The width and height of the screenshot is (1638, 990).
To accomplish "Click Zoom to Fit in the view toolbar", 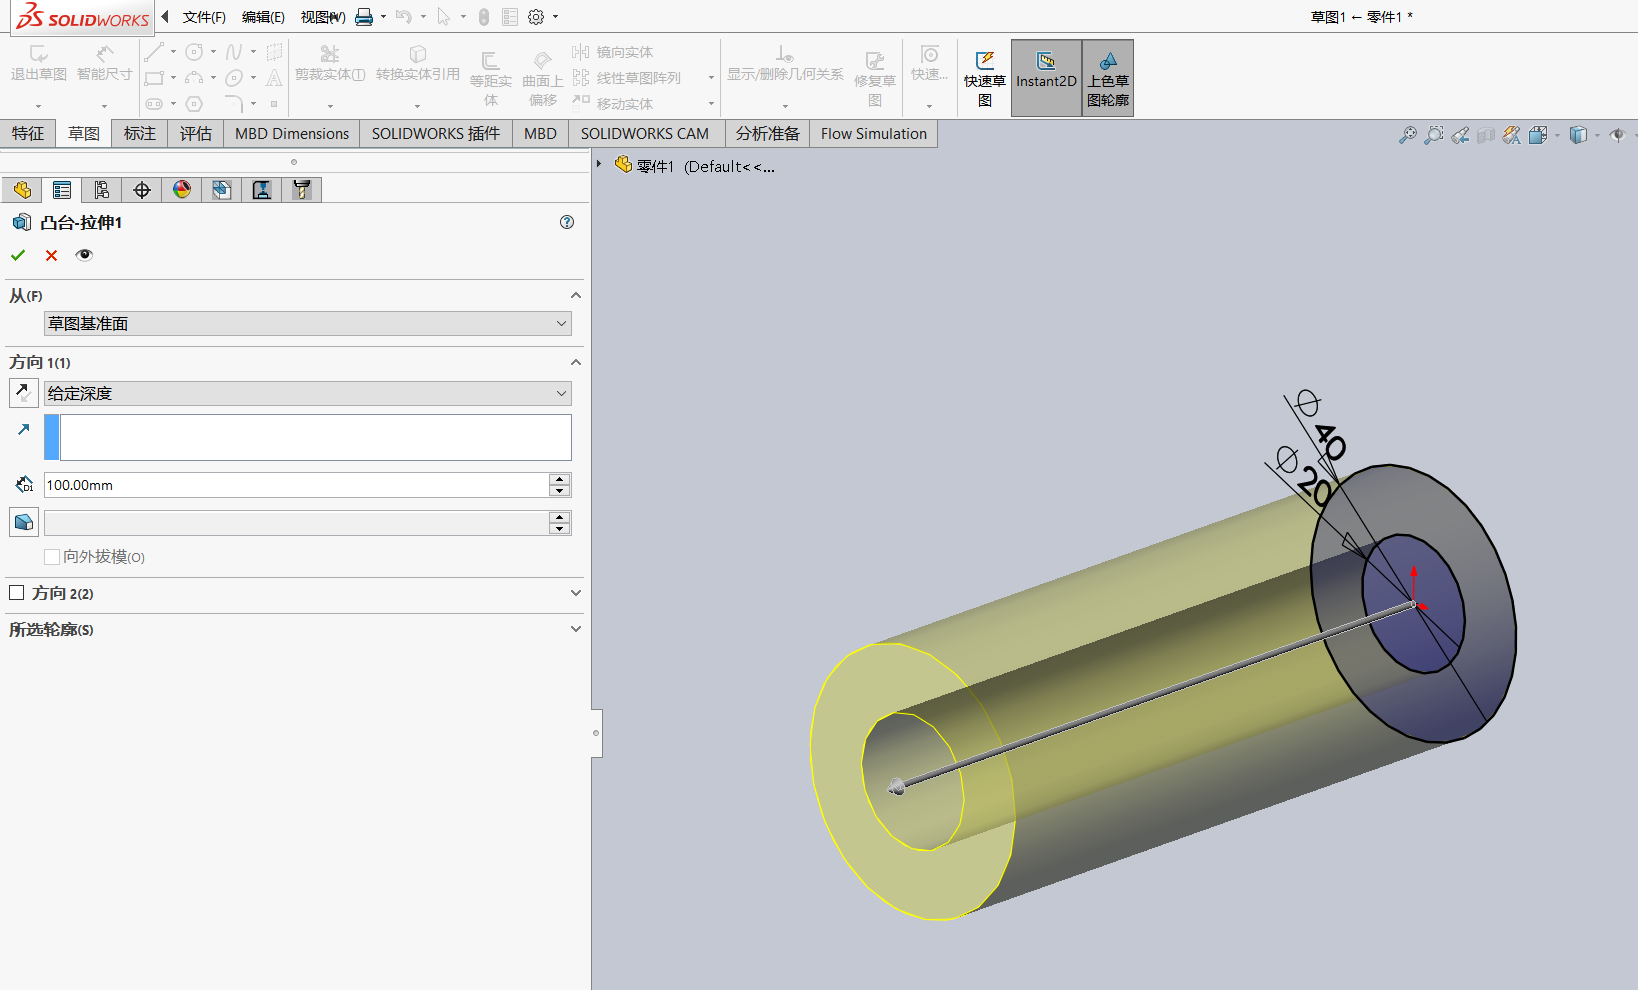I will pyautogui.click(x=1408, y=134).
